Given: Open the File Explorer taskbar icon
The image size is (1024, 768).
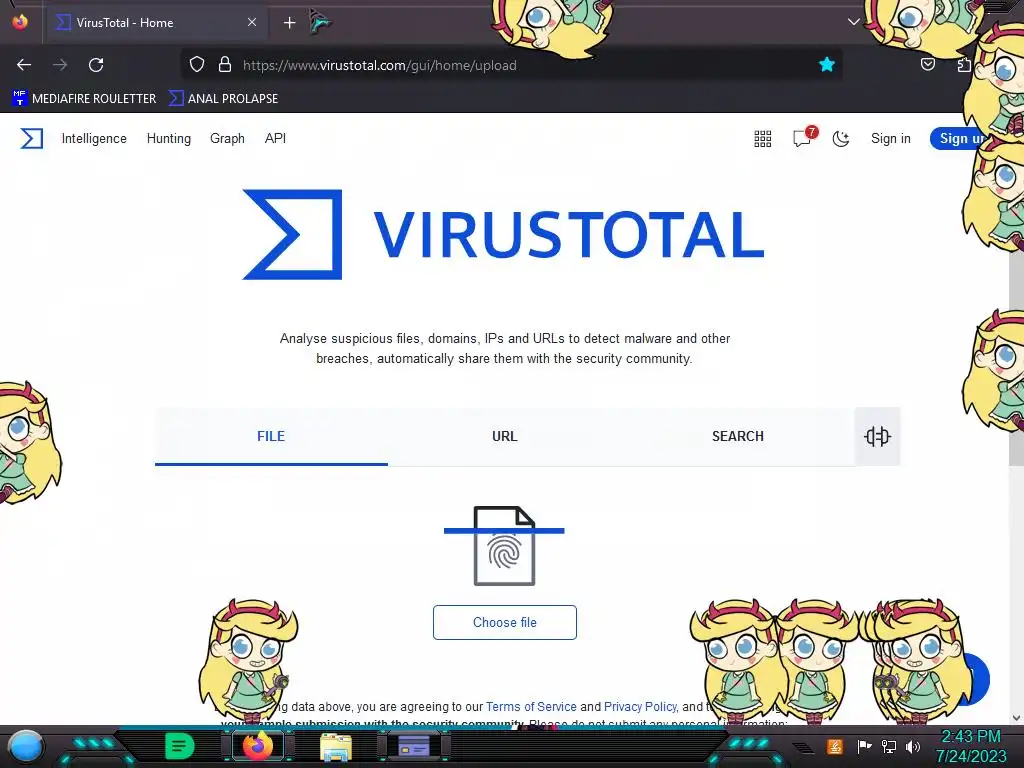Looking at the screenshot, I should [x=336, y=746].
